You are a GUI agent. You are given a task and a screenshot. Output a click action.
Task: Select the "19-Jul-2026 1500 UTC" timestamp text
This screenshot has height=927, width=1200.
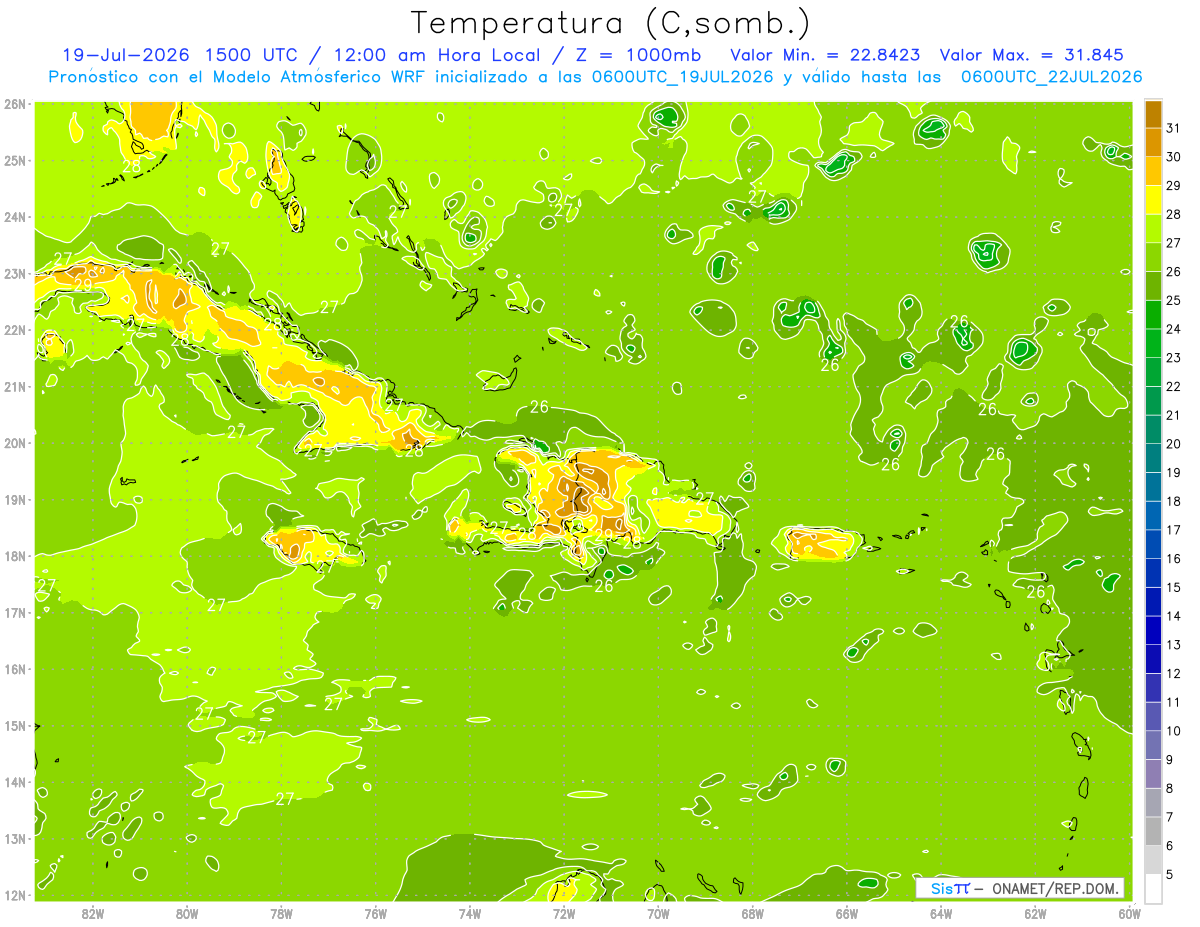pos(179,55)
